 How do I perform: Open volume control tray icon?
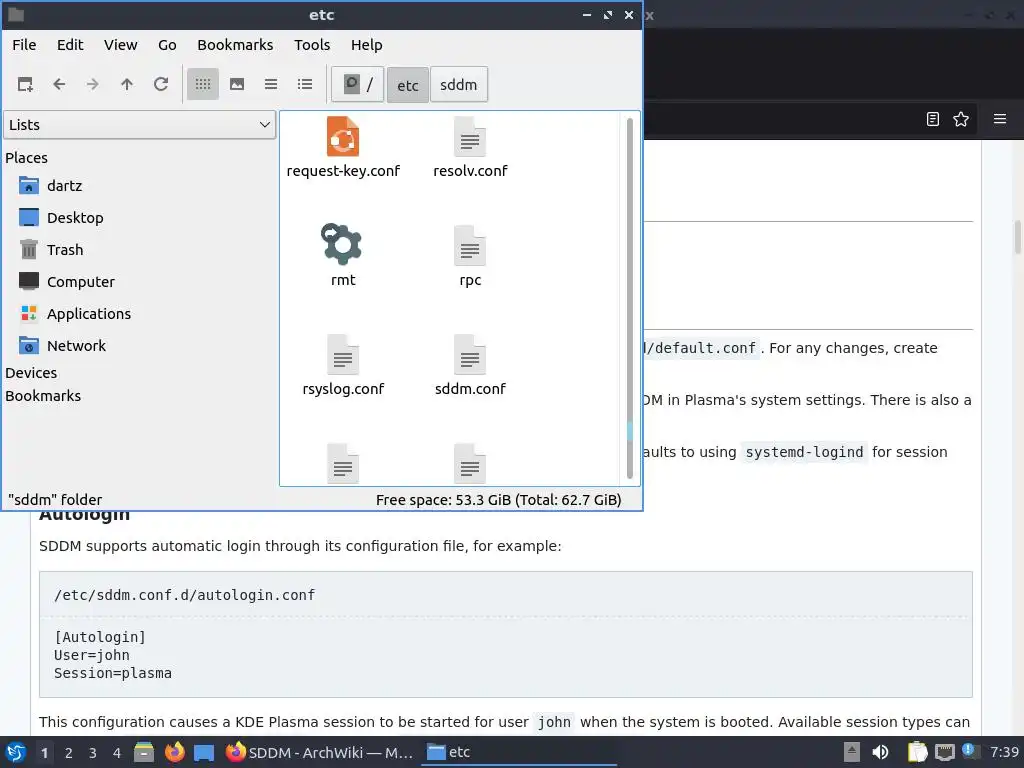click(x=880, y=752)
